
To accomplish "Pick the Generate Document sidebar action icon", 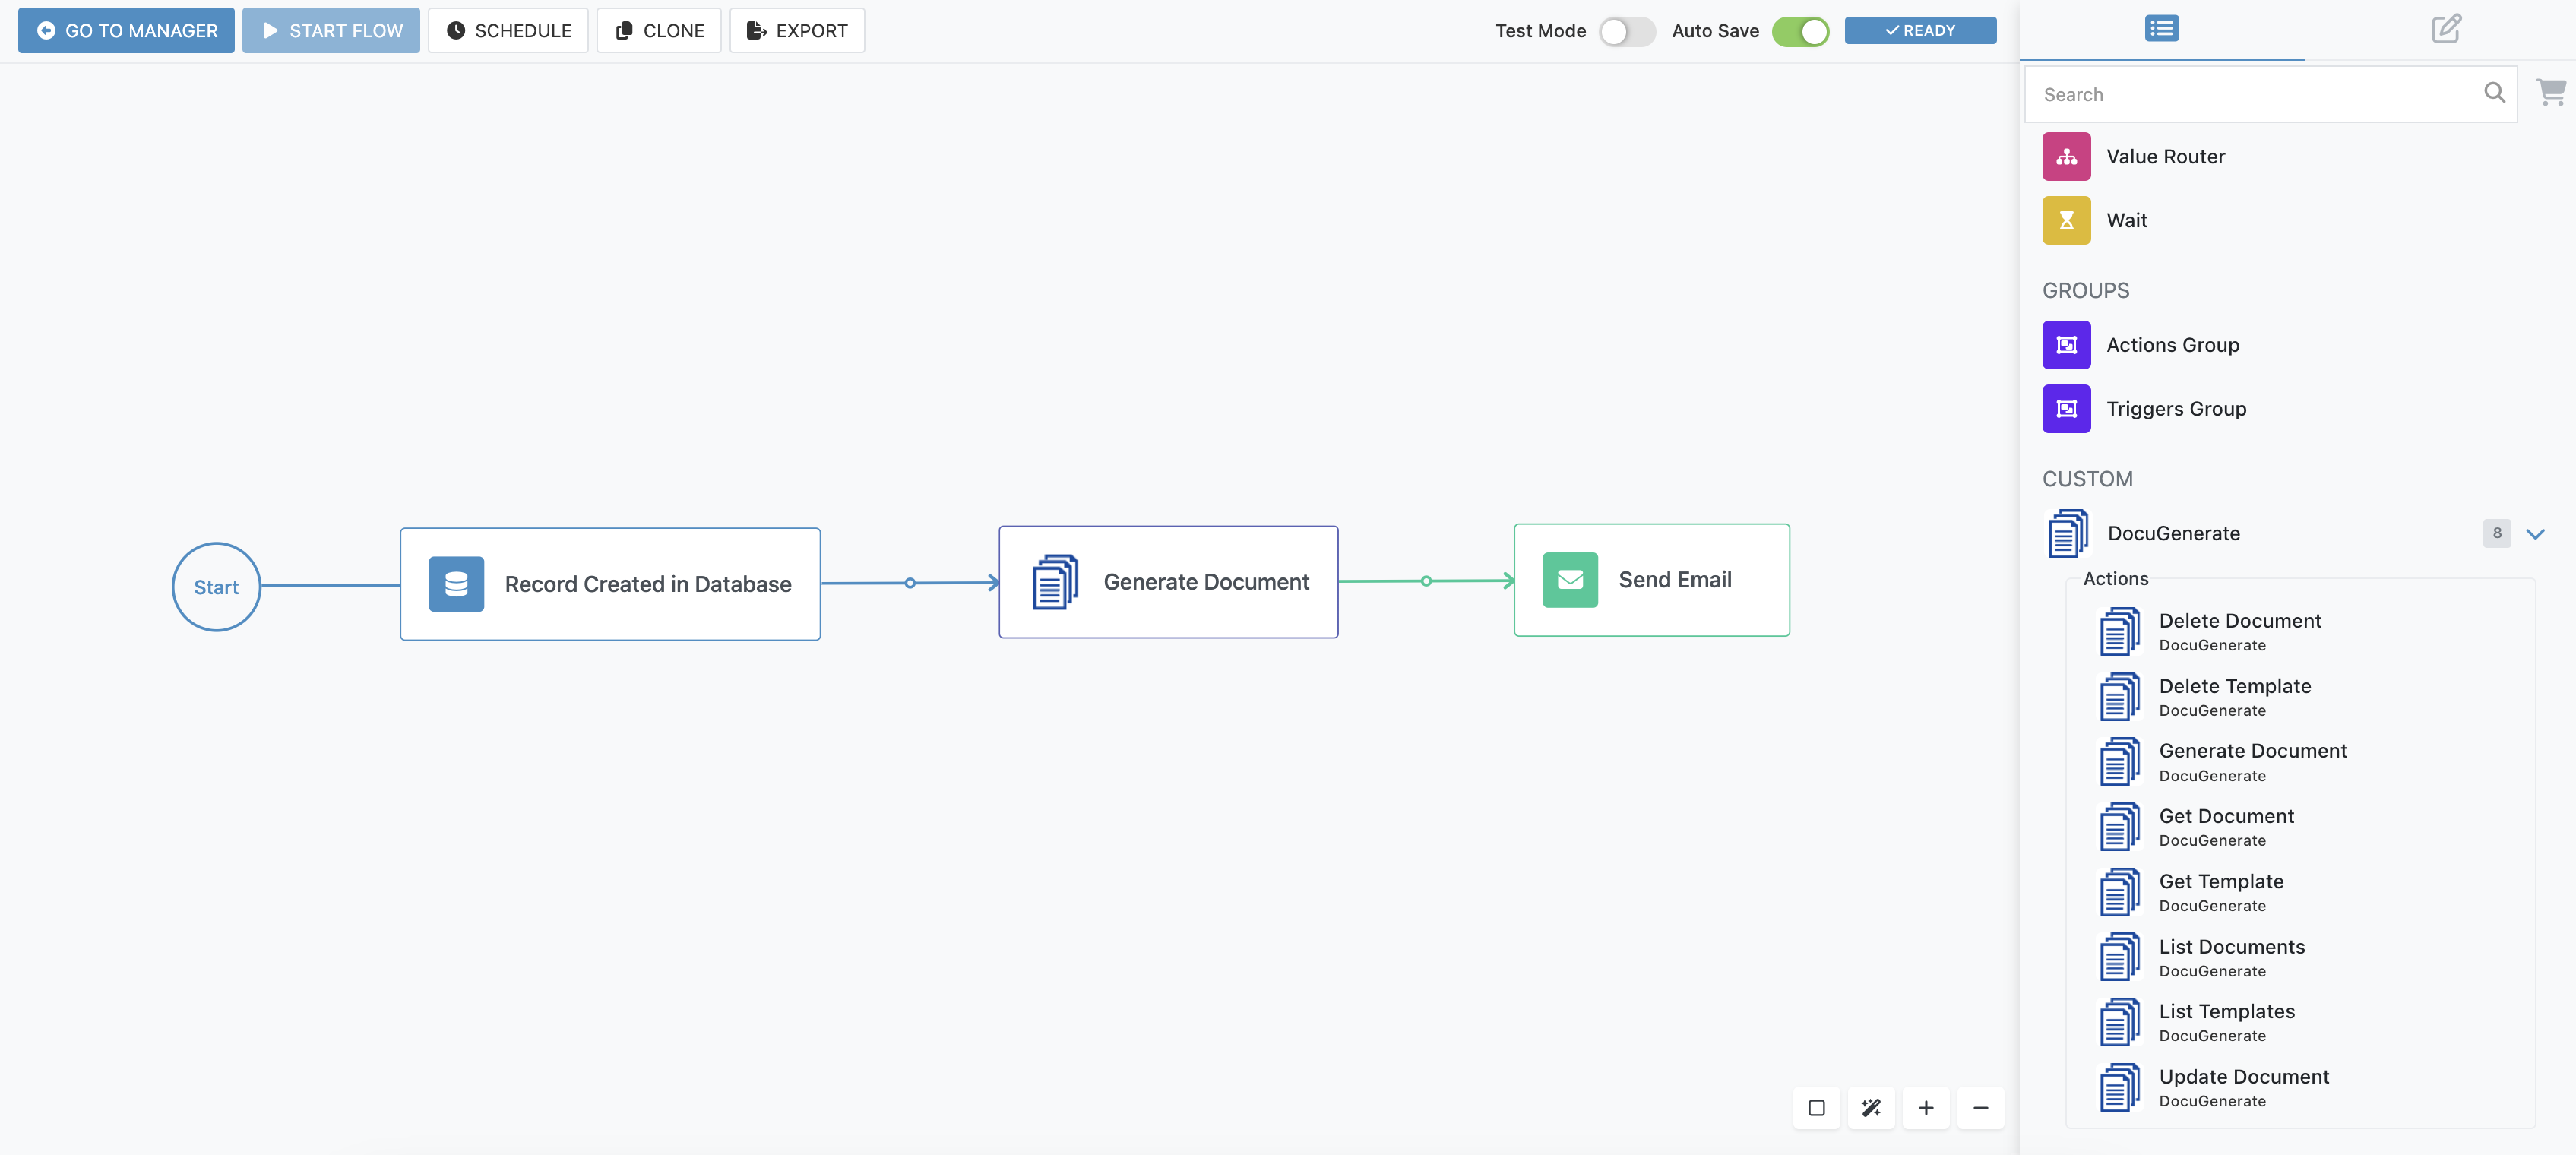I will [x=2120, y=761].
